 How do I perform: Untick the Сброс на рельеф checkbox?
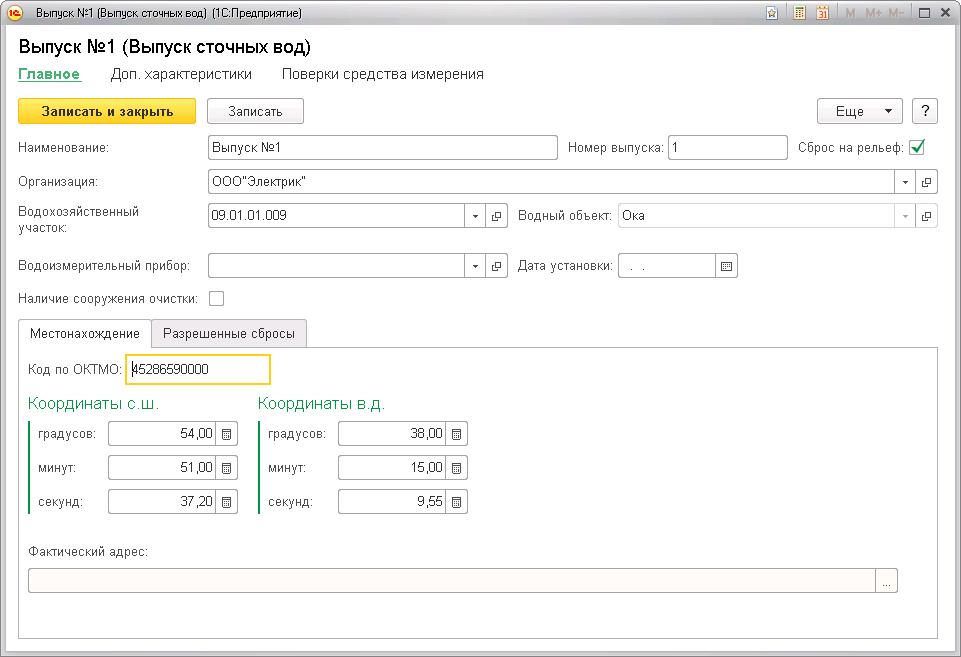coord(917,148)
